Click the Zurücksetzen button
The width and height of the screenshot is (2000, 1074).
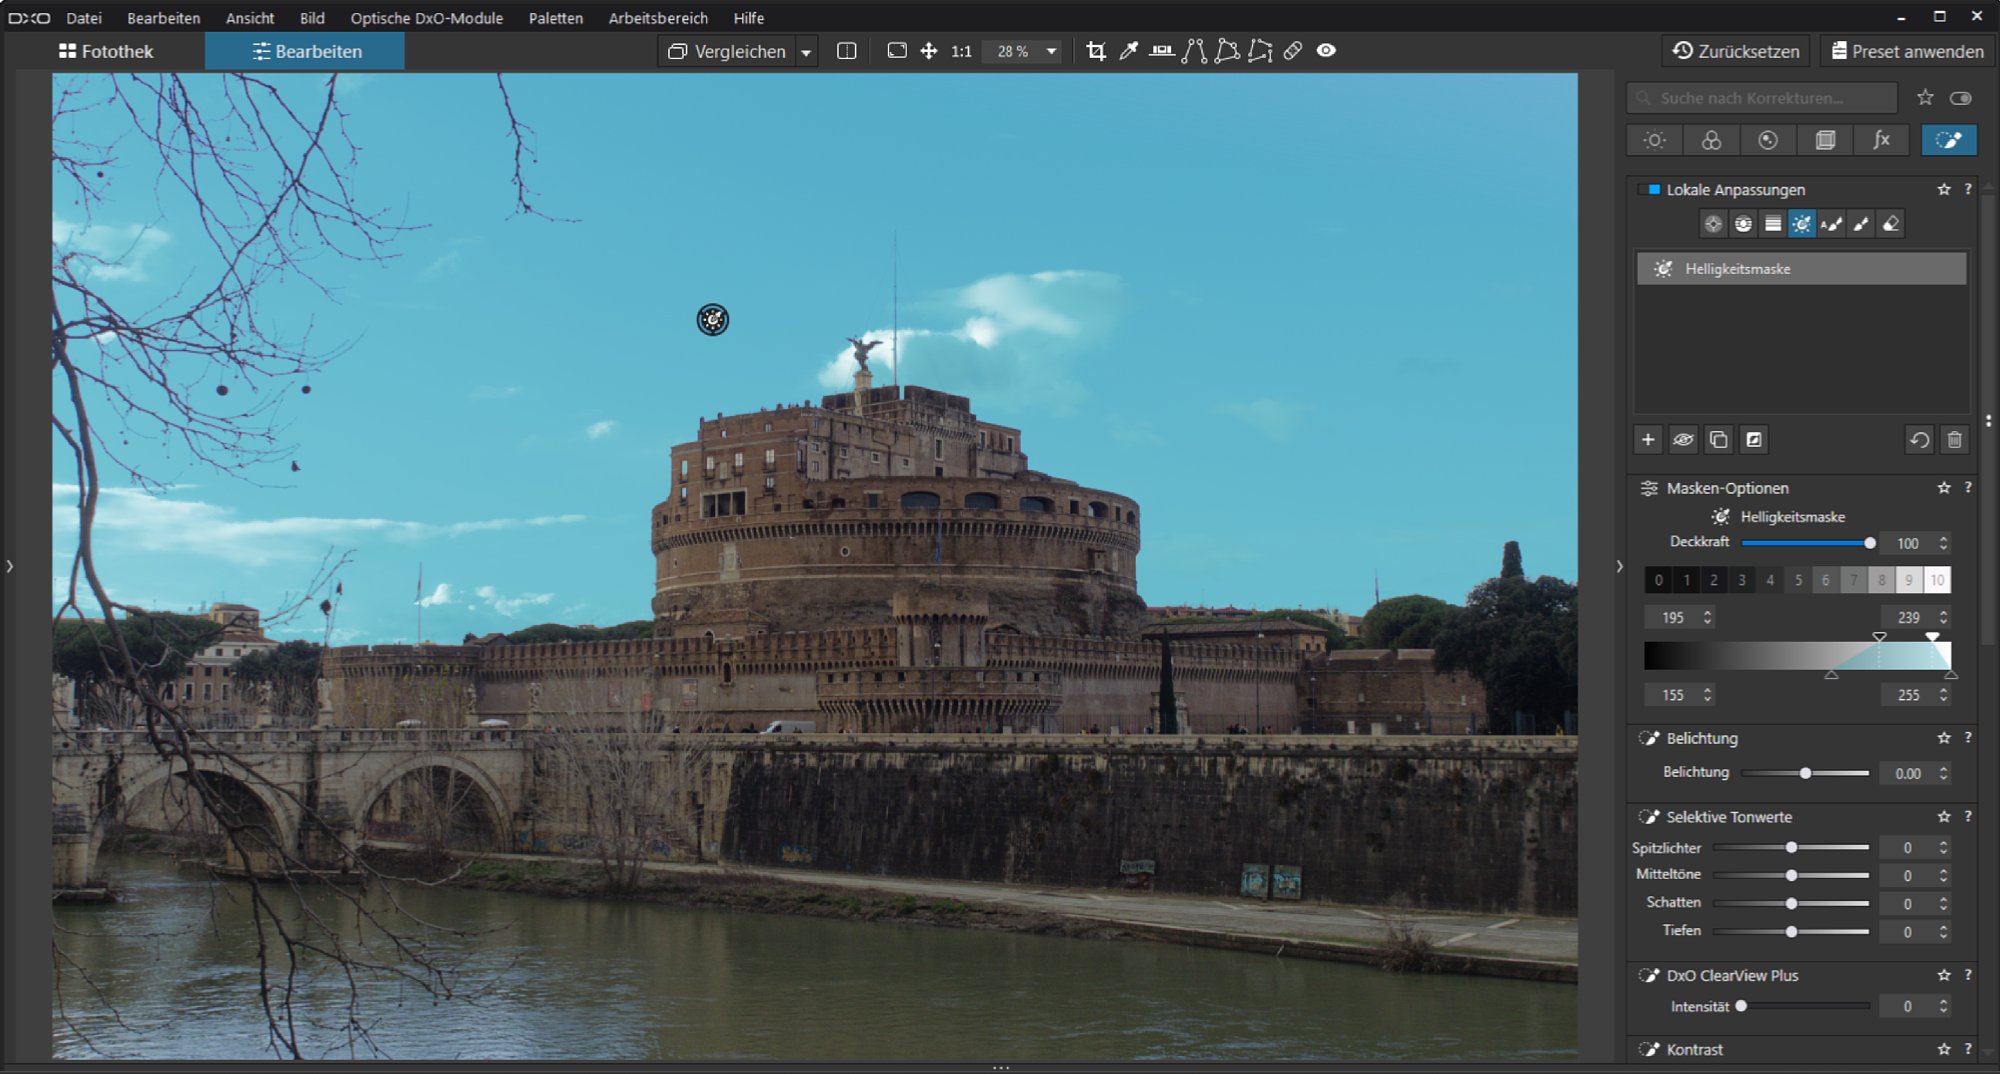[x=1736, y=51]
